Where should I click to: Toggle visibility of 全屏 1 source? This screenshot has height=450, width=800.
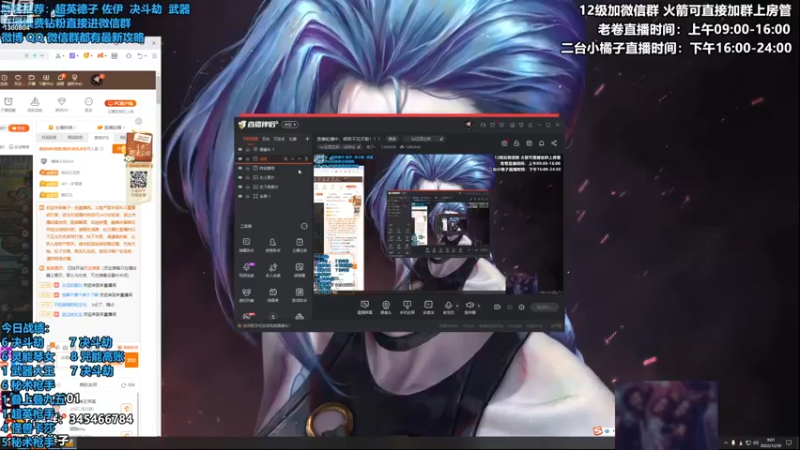pos(240,196)
